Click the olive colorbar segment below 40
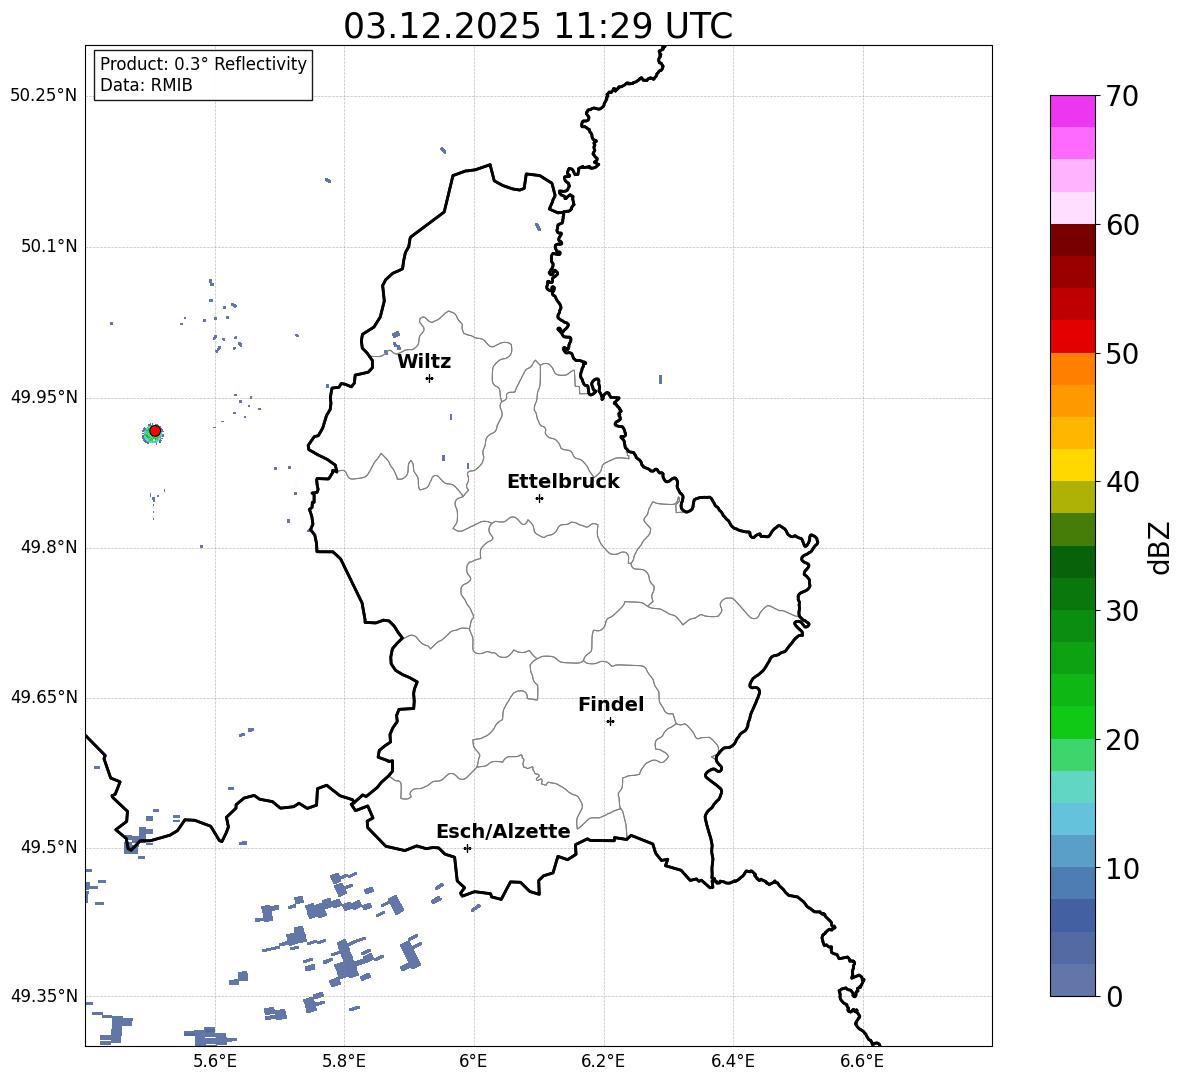Screen dimensions: 1184x1081 click(x=1072, y=497)
